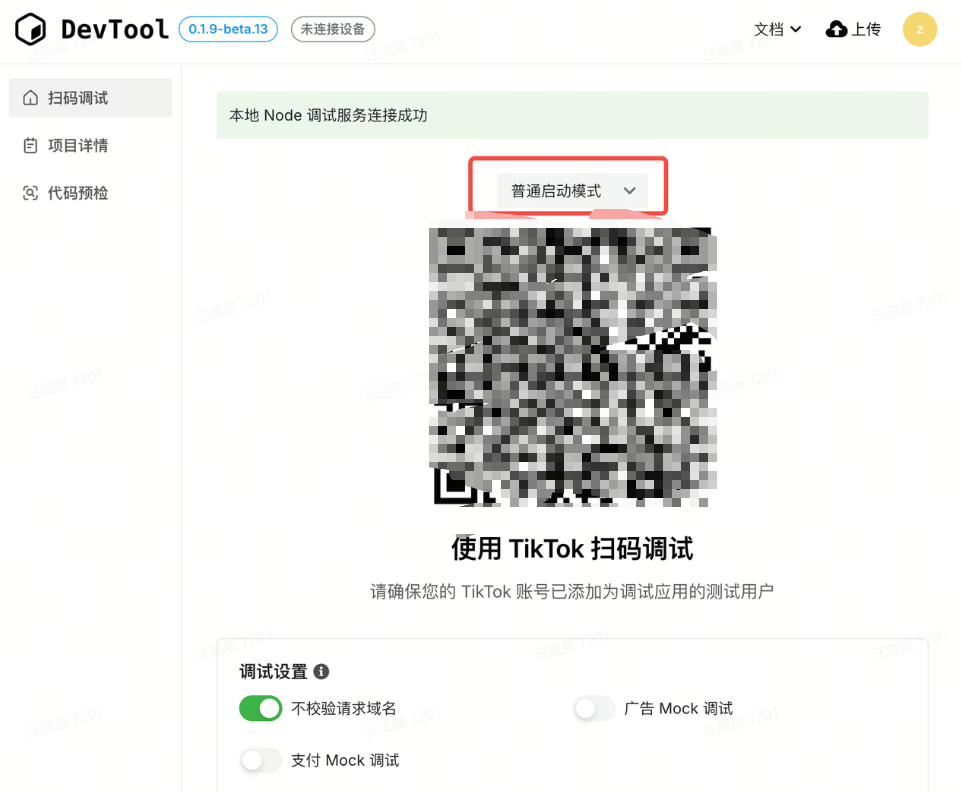Open the yellow user avatar
This screenshot has height=792, width=961.
pos(919,30)
